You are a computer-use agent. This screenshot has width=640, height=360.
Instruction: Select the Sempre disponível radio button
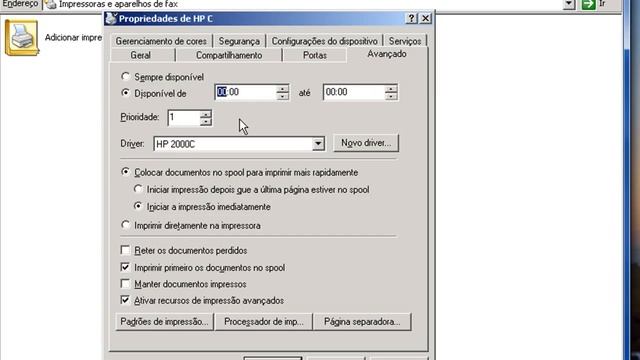[125, 76]
